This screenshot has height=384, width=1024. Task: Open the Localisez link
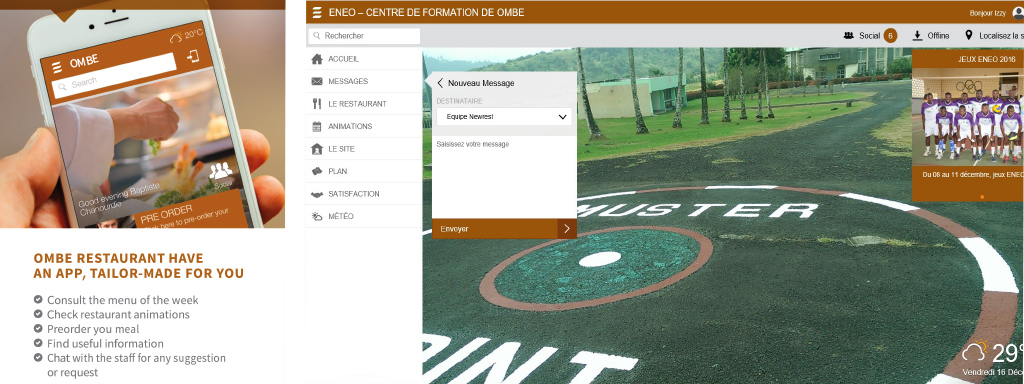[x=1001, y=36]
